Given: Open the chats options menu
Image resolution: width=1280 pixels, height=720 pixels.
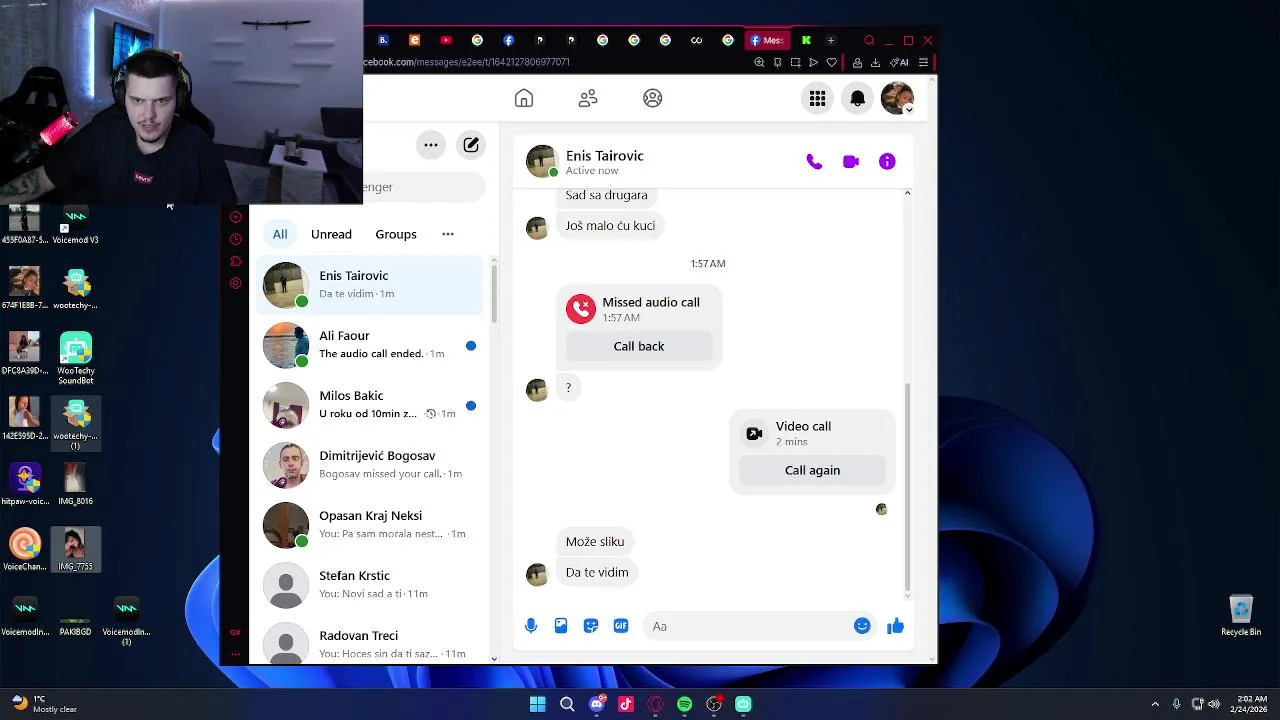Looking at the screenshot, I should tap(431, 145).
